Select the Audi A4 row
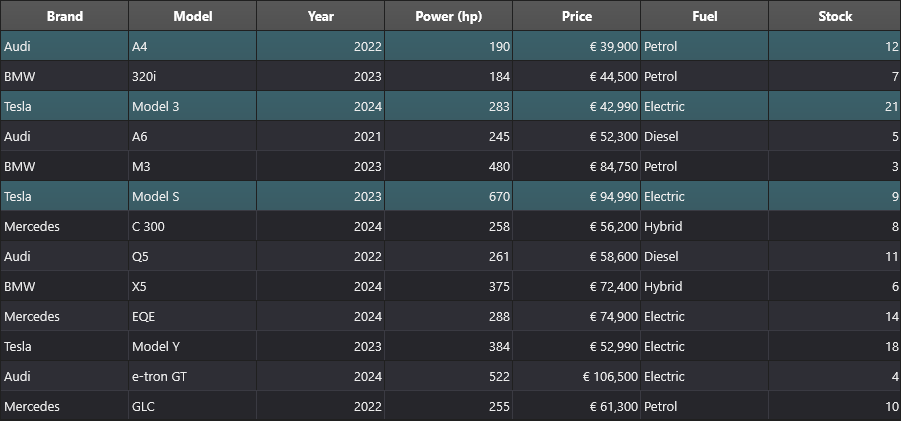The height and width of the screenshot is (421, 901). click(450, 46)
